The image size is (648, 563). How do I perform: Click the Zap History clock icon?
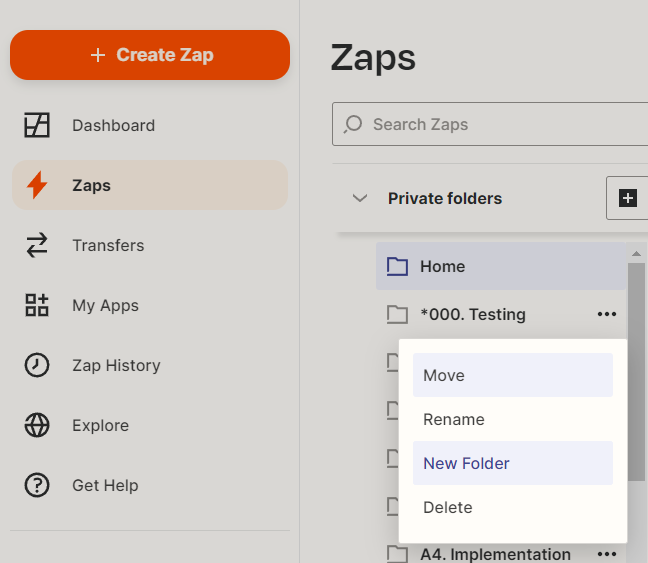[x=37, y=365]
